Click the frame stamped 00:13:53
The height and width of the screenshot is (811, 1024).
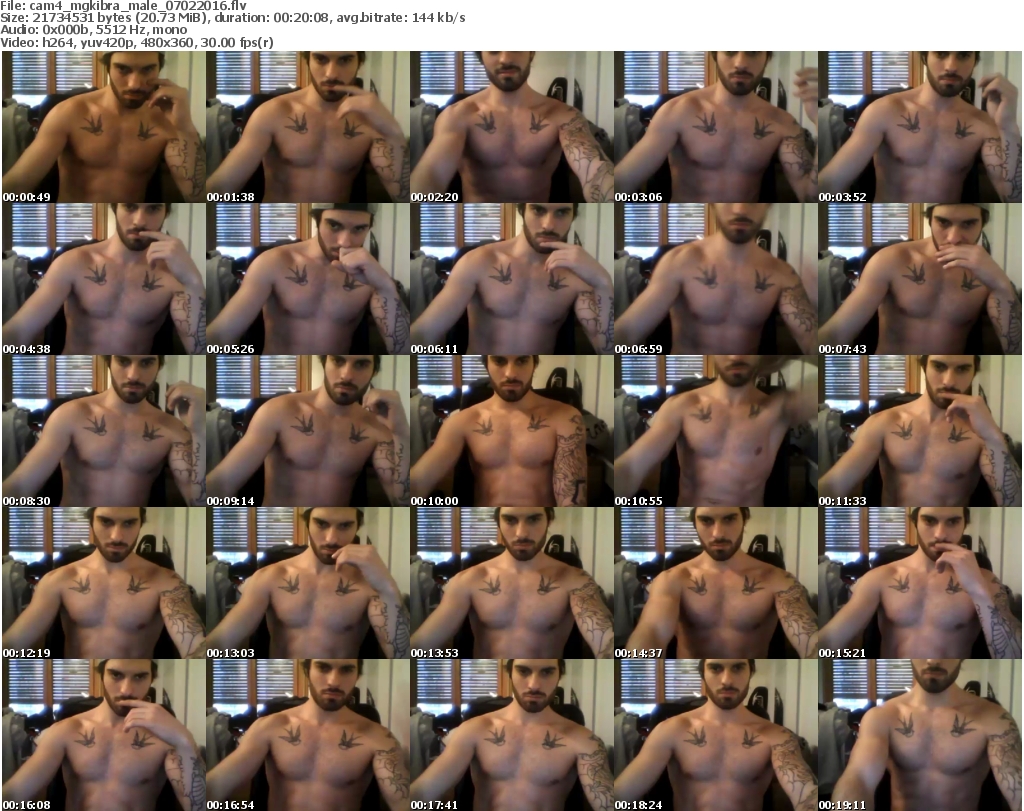pos(511,583)
